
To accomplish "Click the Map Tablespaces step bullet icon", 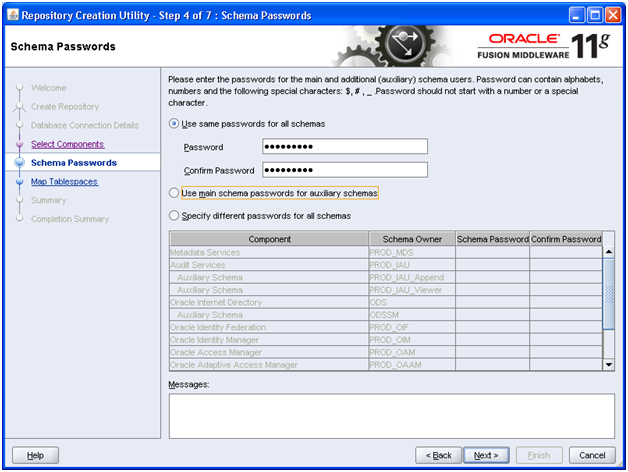I will 19,182.
